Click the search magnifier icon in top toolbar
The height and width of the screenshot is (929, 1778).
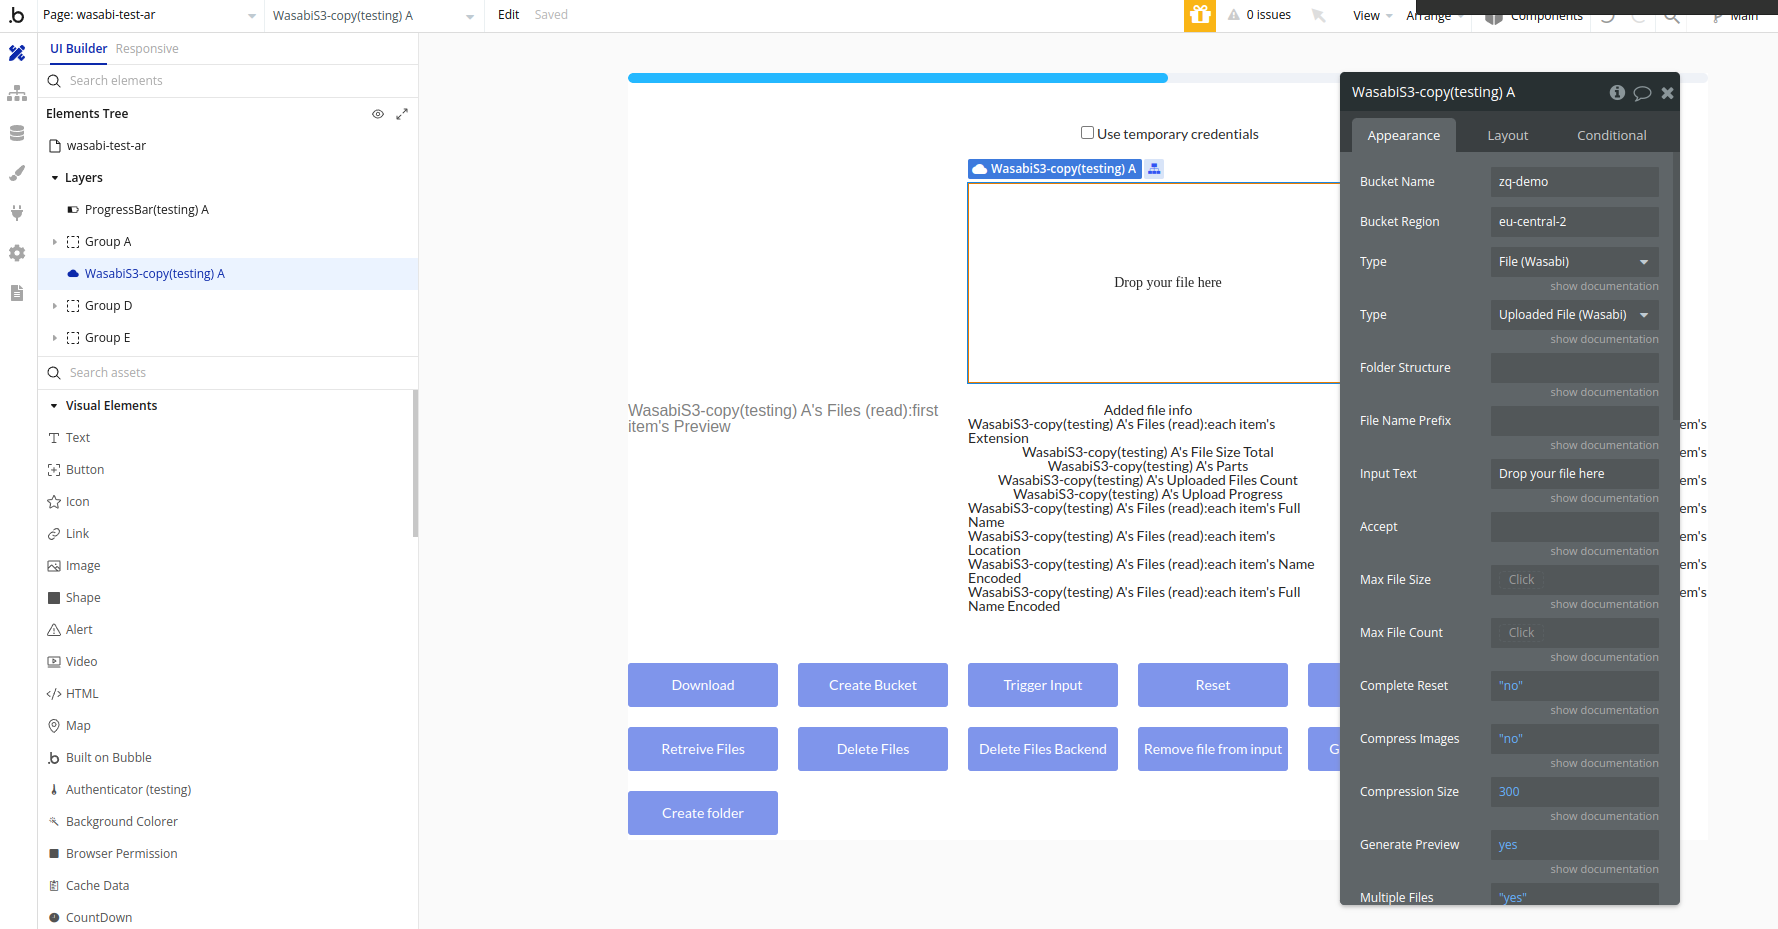(1671, 16)
